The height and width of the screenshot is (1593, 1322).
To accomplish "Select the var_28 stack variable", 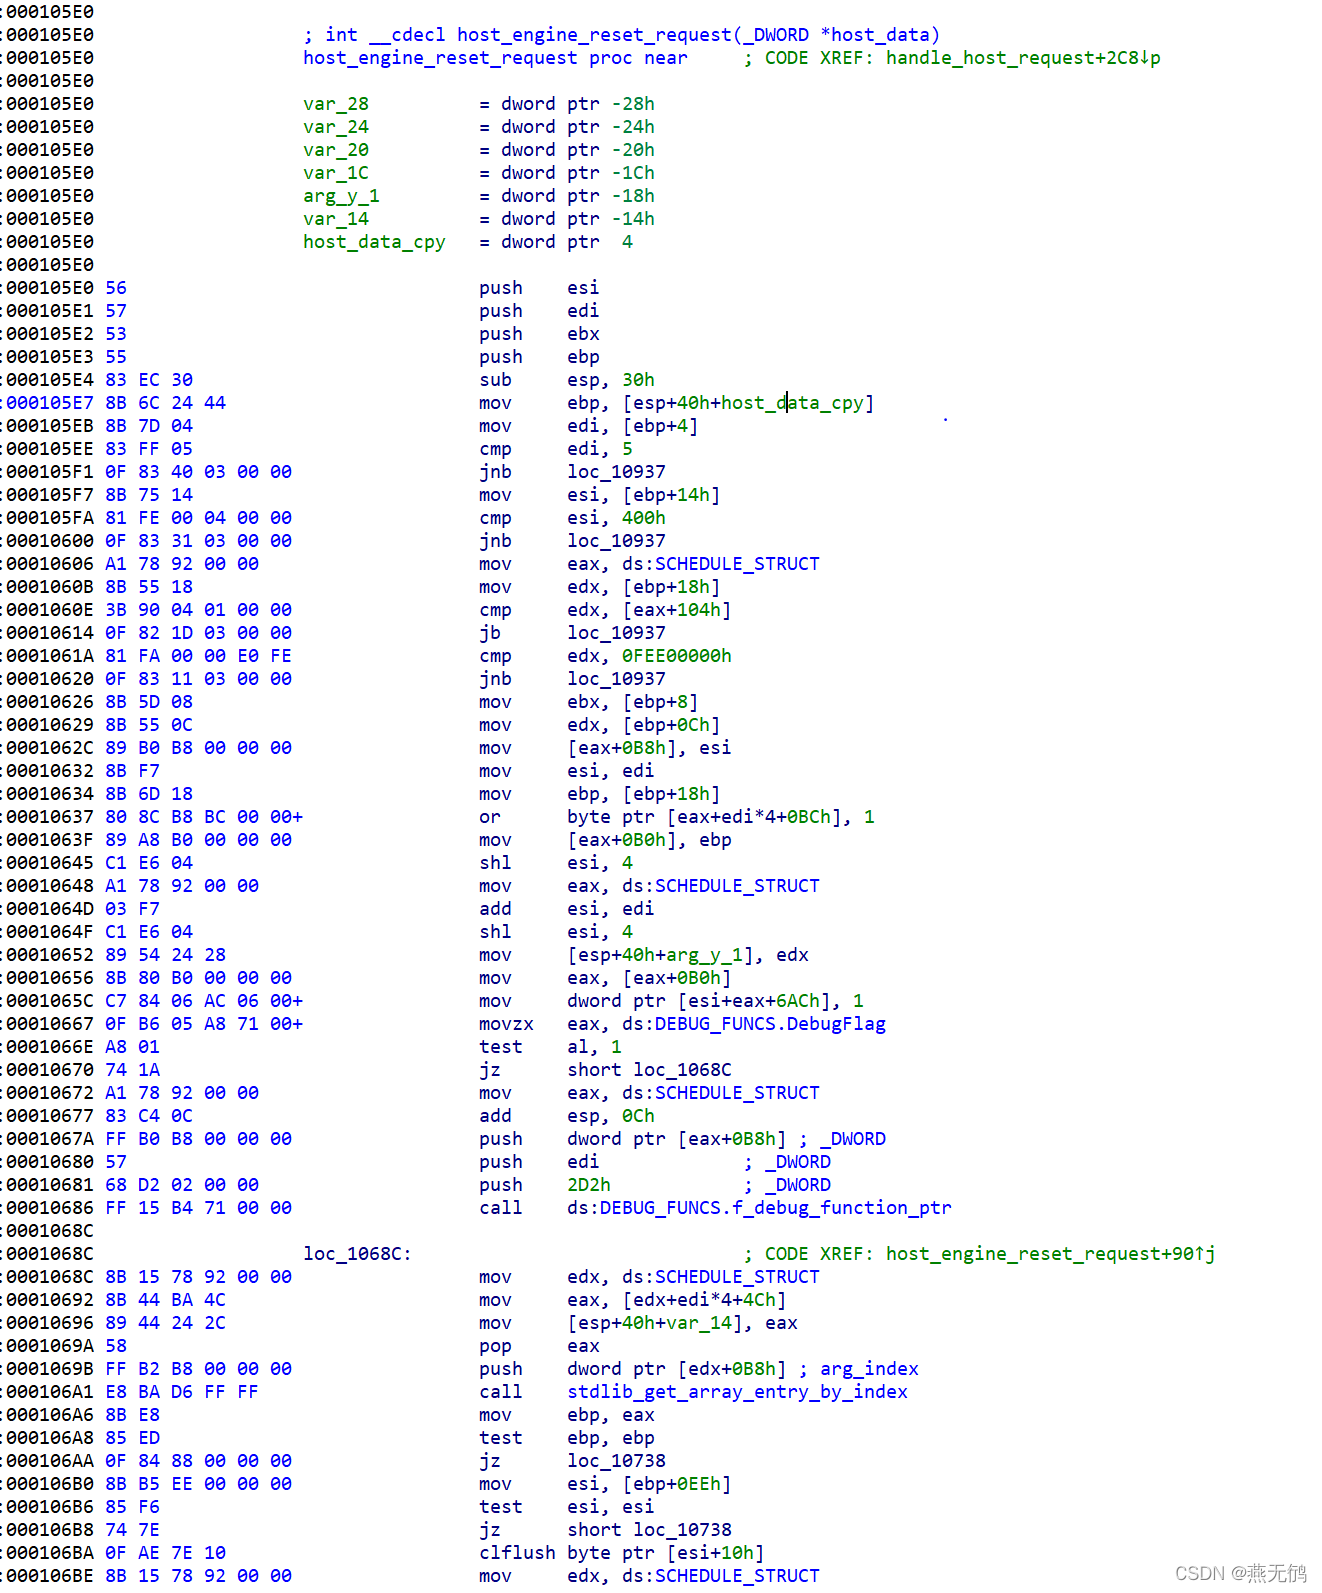I will point(336,104).
